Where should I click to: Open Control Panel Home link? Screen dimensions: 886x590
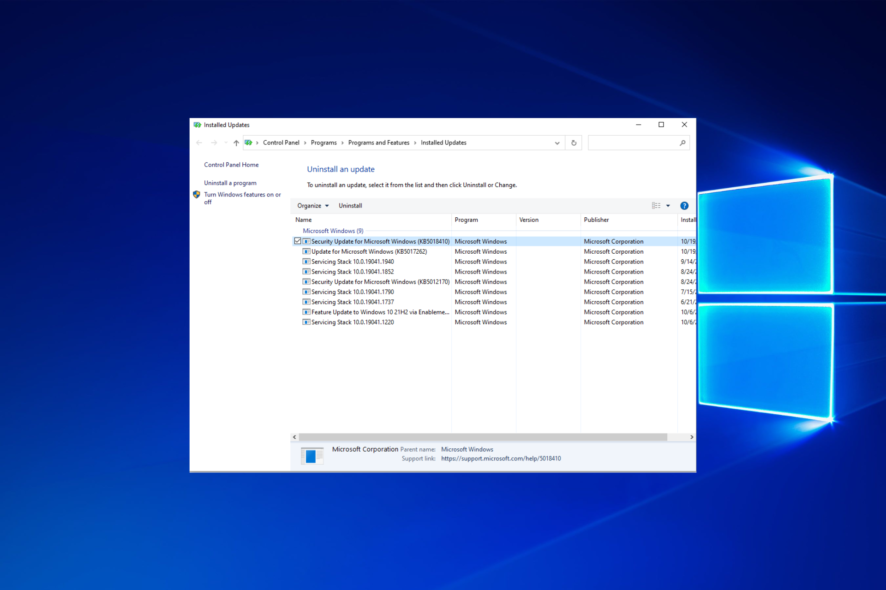click(x=231, y=165)
